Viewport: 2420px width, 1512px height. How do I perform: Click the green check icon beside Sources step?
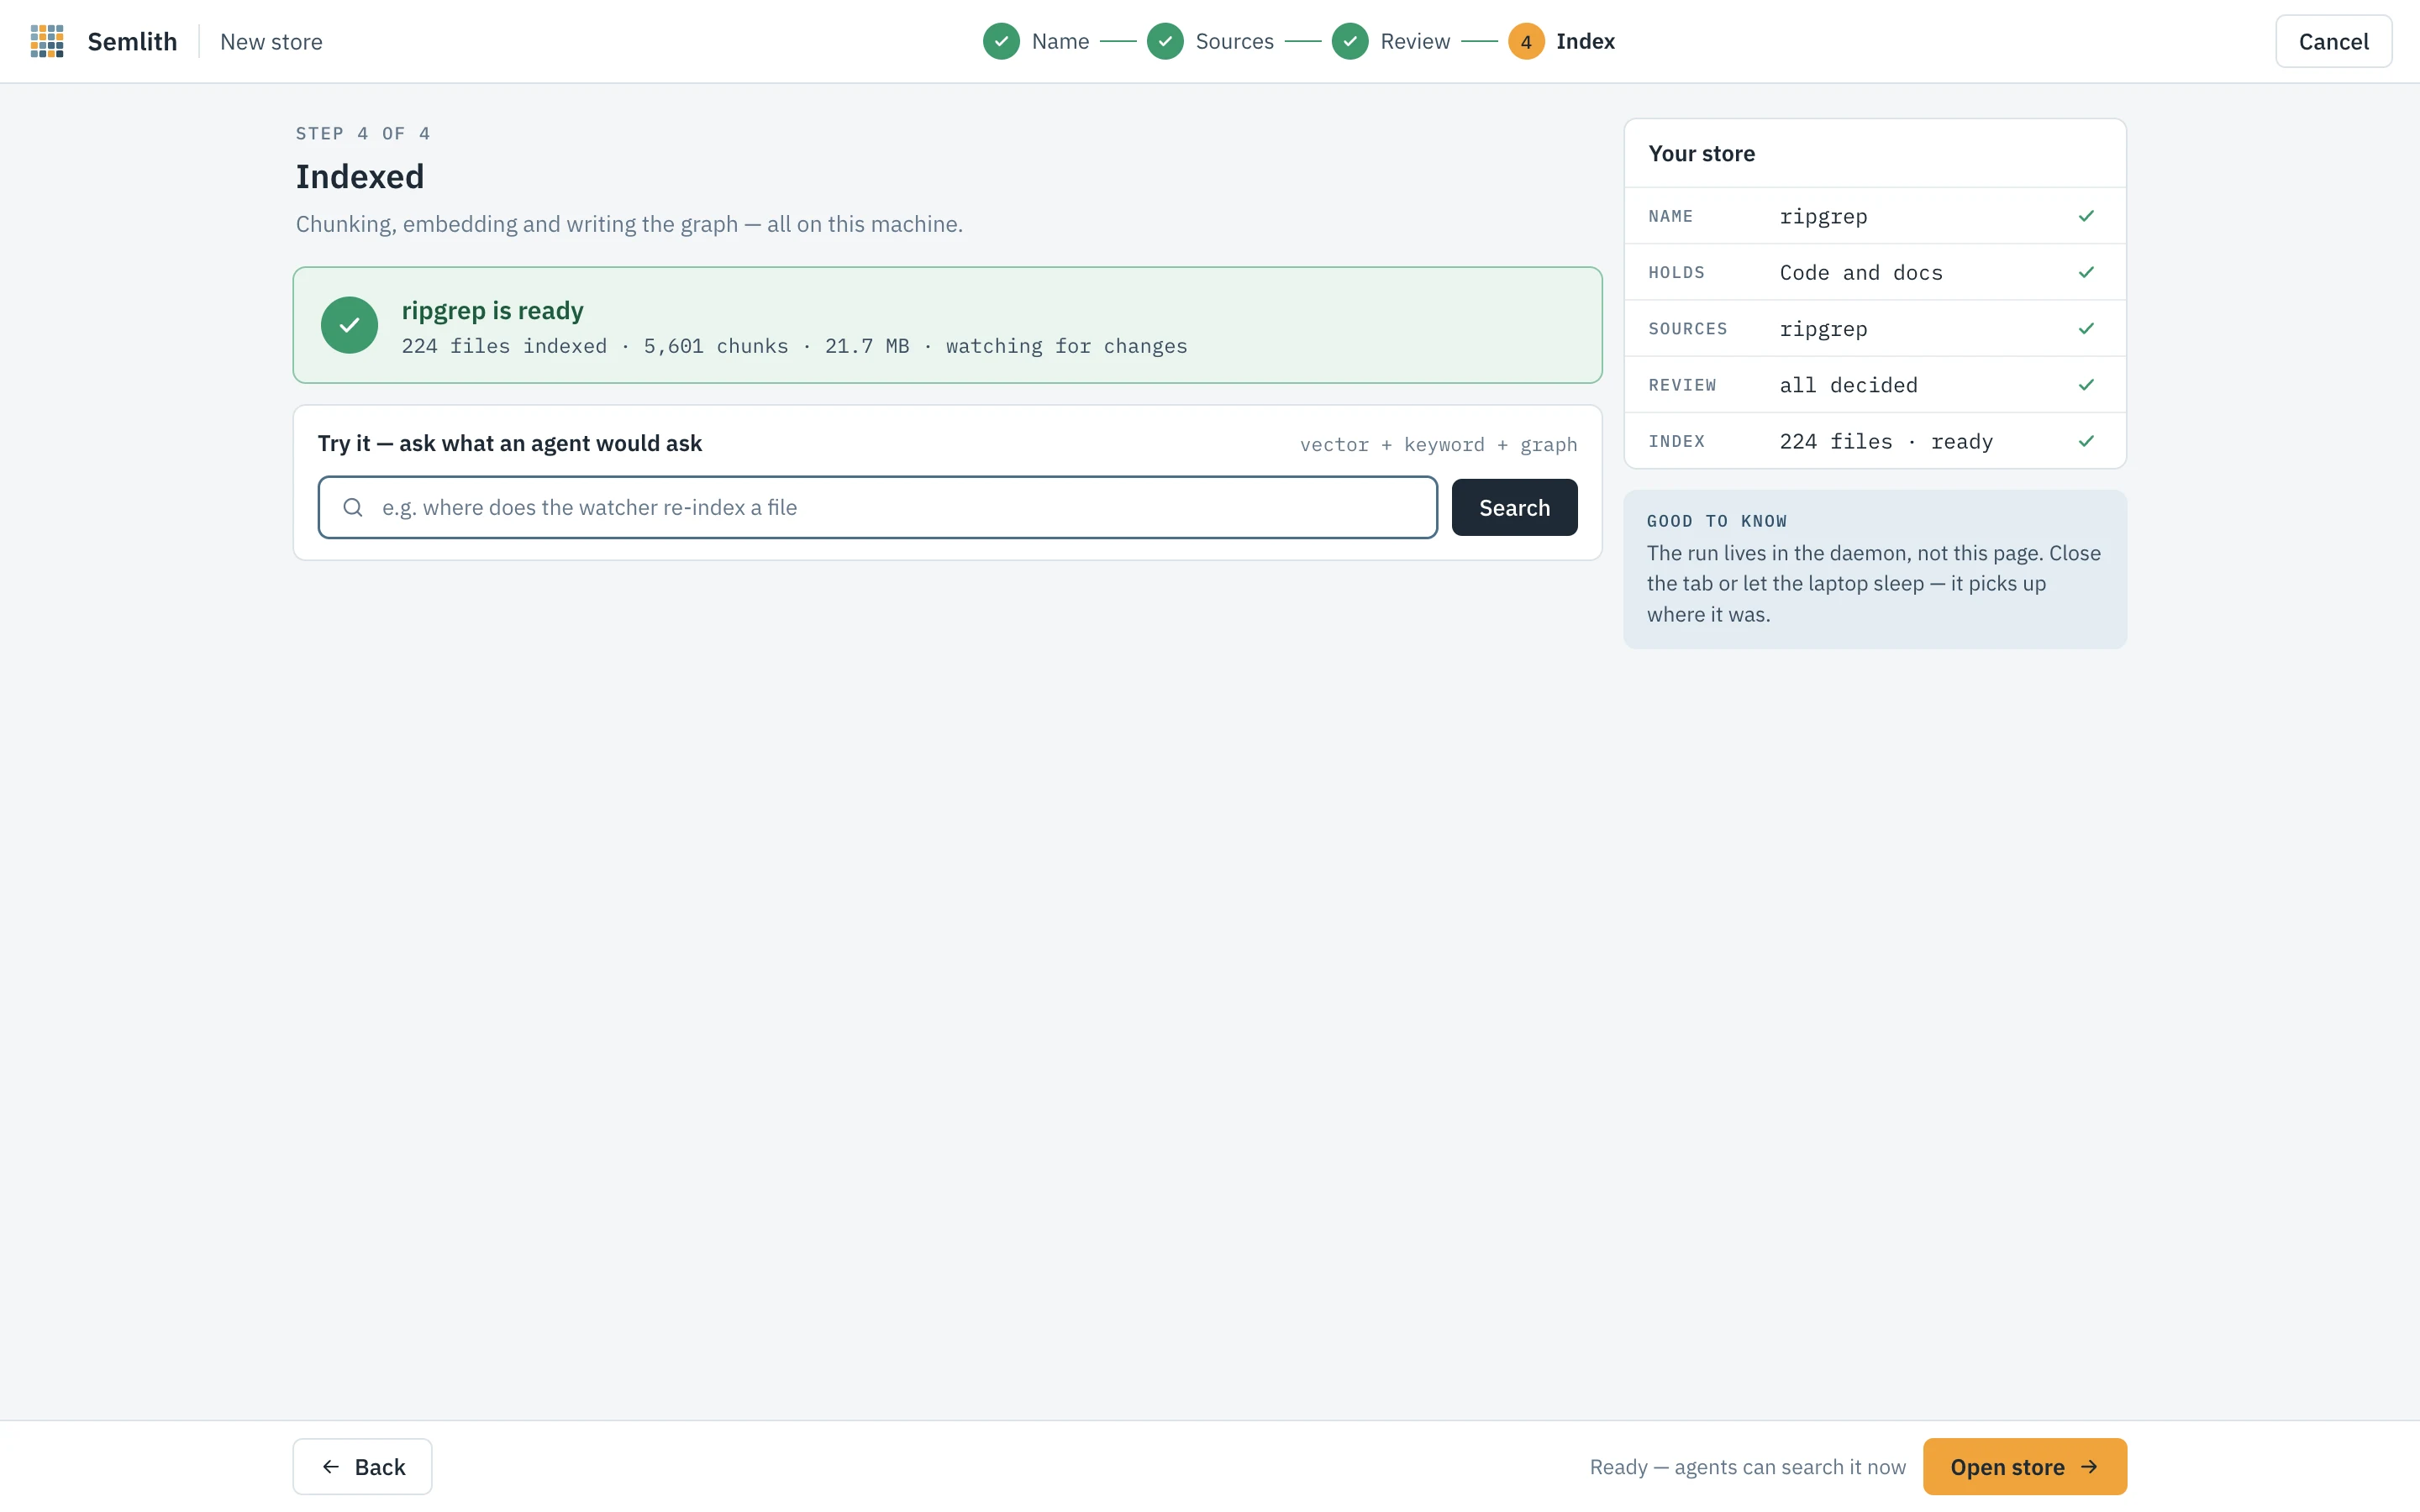tap(1165, 41)
